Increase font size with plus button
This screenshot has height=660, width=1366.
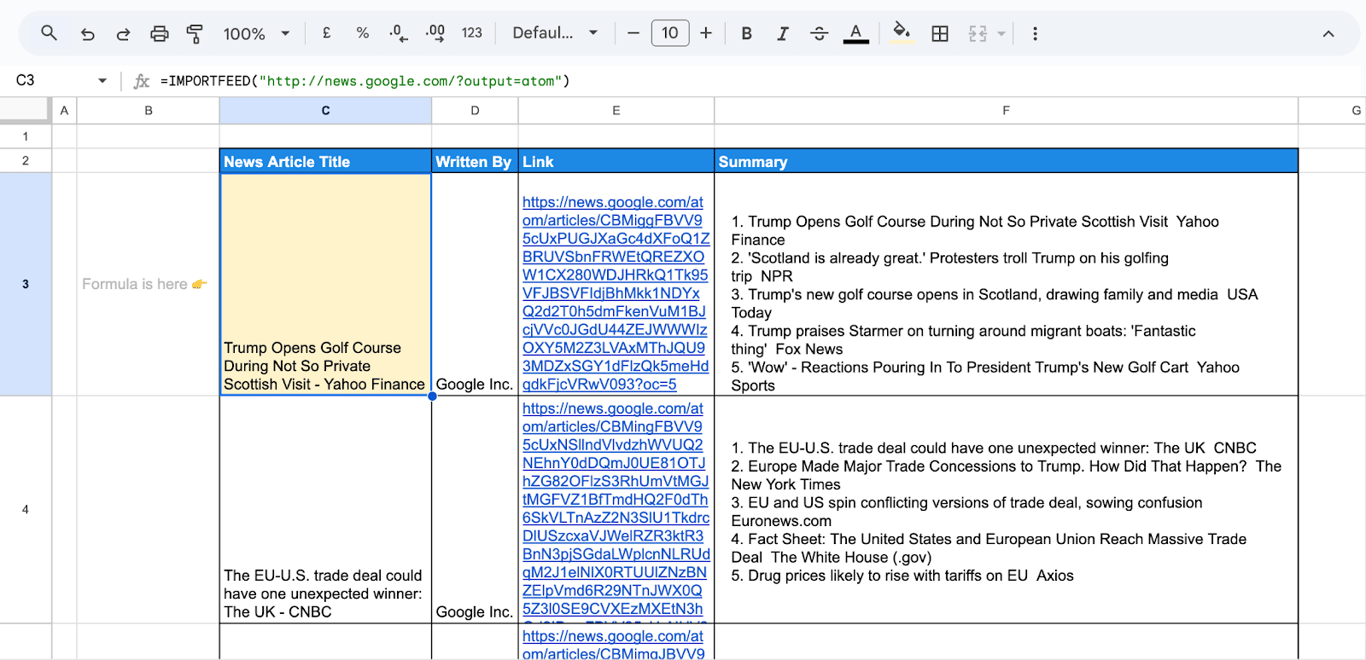tap(706, 33)
